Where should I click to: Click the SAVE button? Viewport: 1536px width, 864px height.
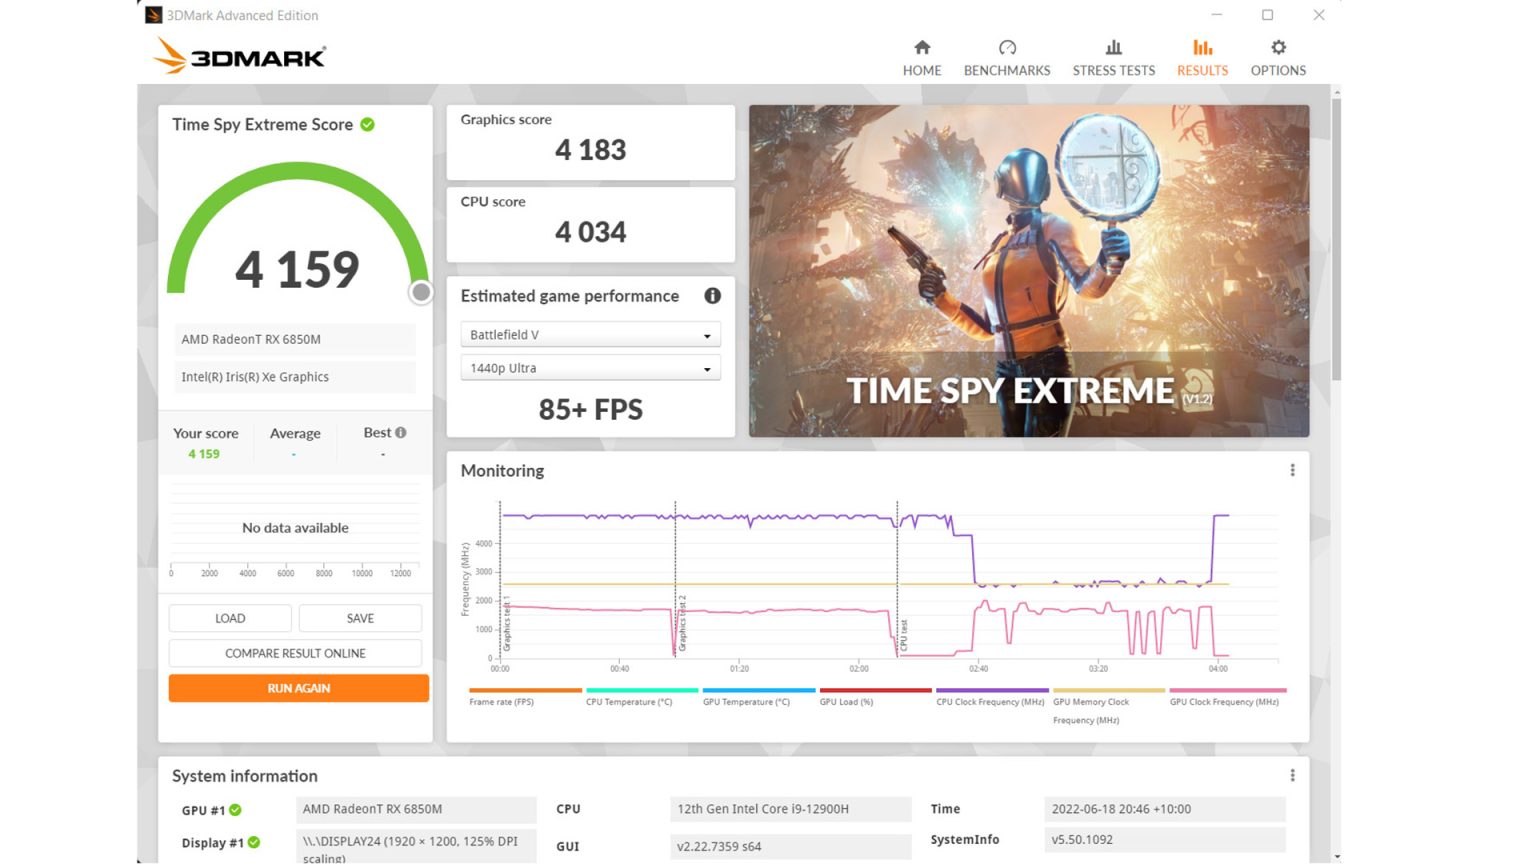[360, 618]
